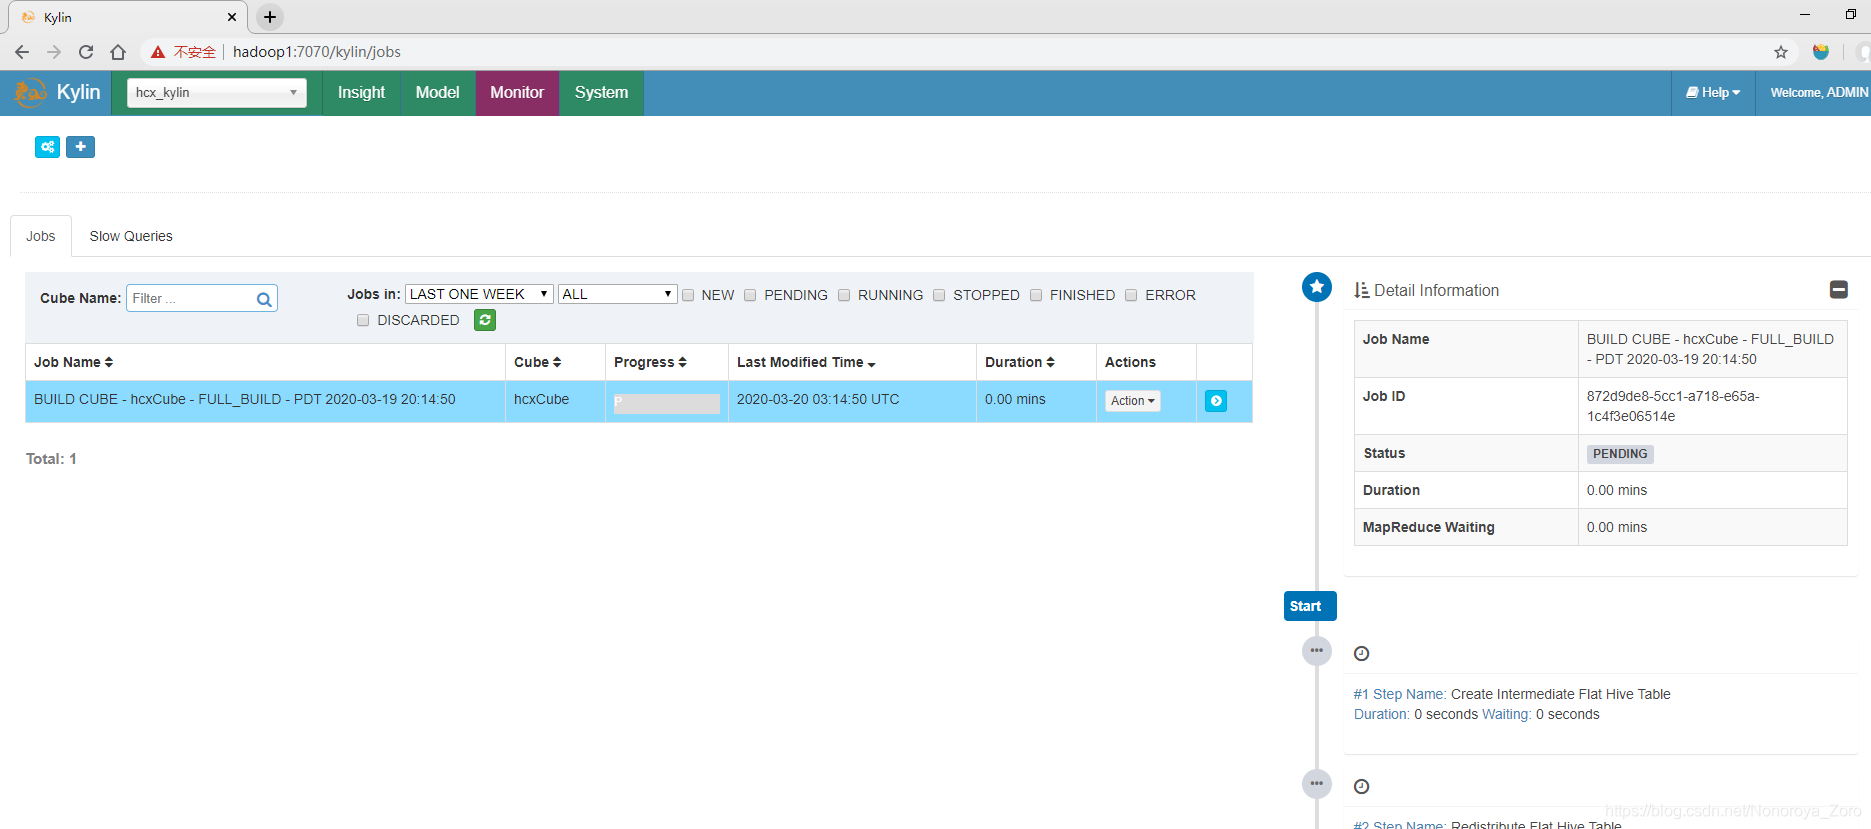Click the Start timeline label
1871x829 pixels.
(1310, 606)
